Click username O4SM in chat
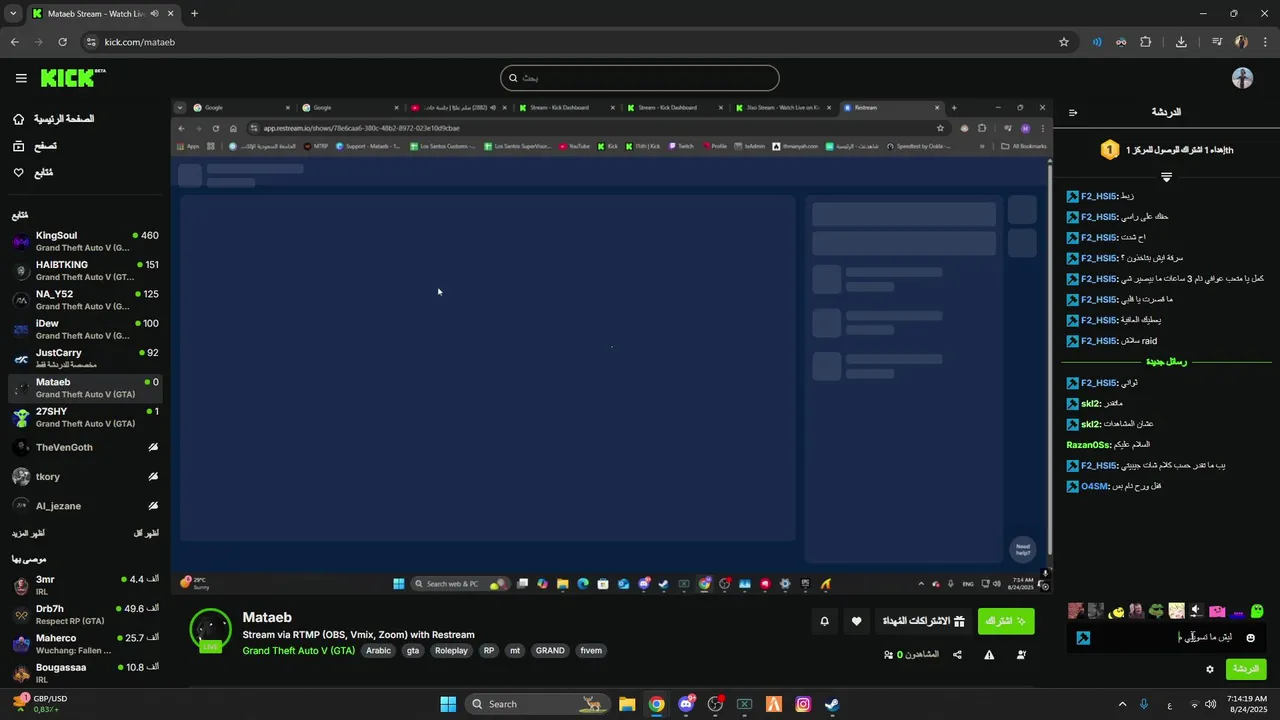 click(x=1094, y=486)
